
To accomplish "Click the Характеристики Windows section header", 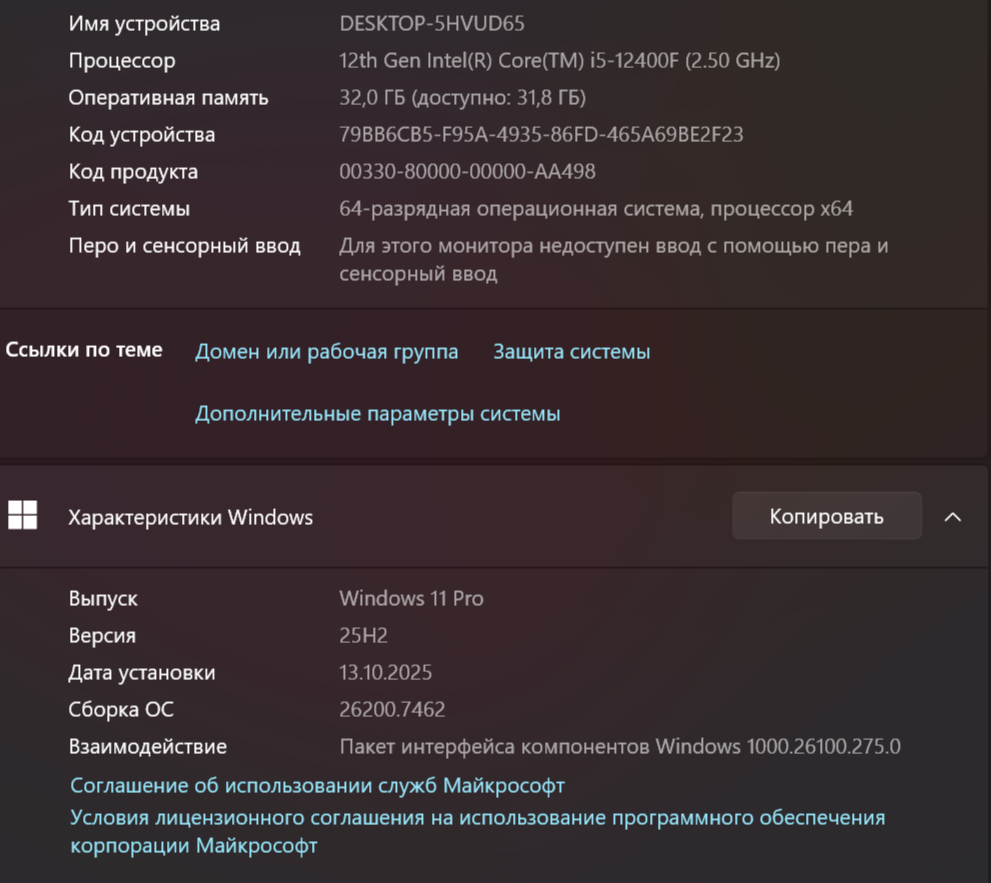I will click(190, 517).
